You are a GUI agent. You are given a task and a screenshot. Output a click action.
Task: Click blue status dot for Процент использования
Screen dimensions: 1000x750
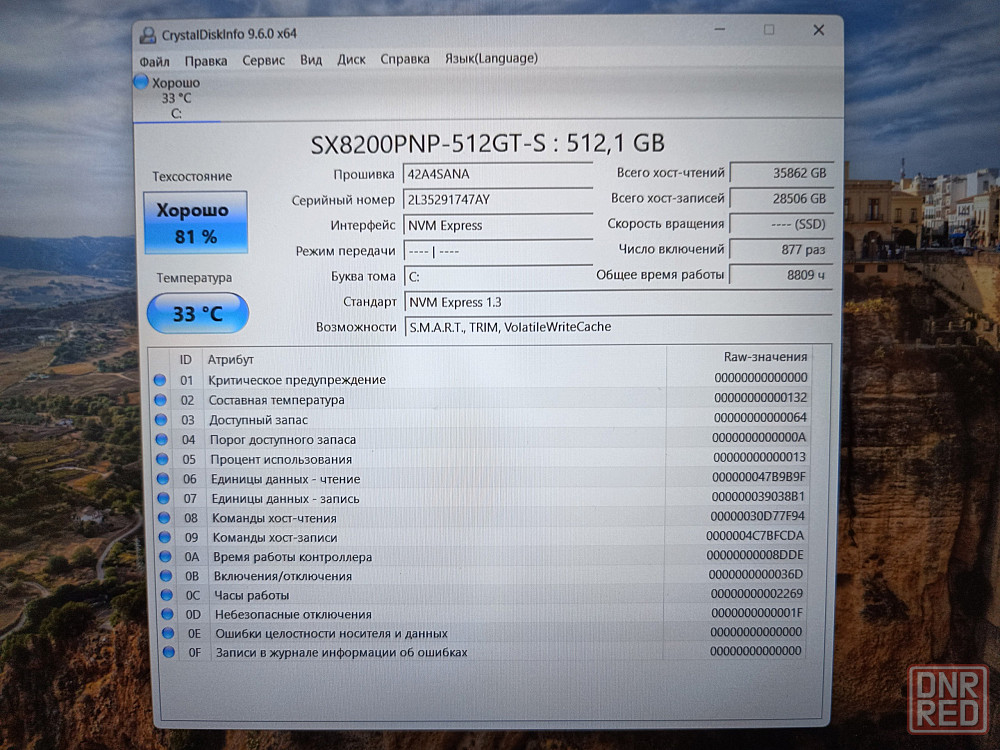coord(163,459)
